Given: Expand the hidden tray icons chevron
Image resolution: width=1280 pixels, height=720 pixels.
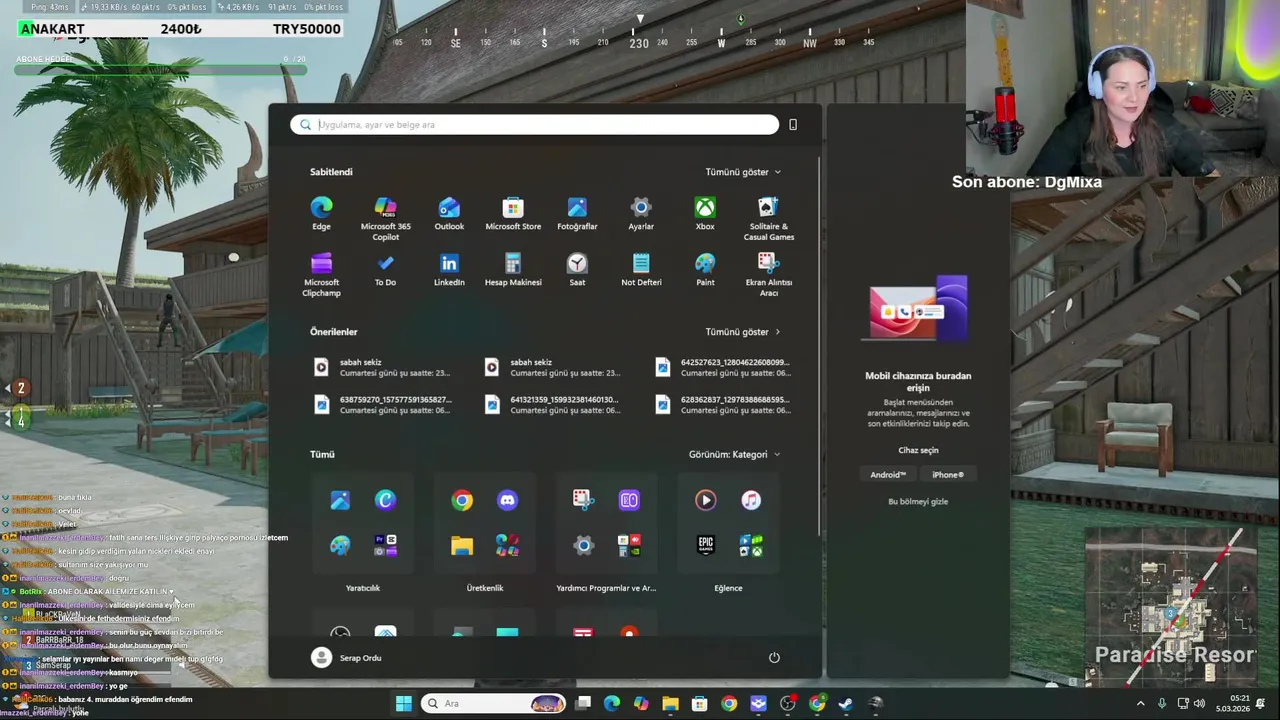Looking at the screenshot, I should click(1140, 703).
